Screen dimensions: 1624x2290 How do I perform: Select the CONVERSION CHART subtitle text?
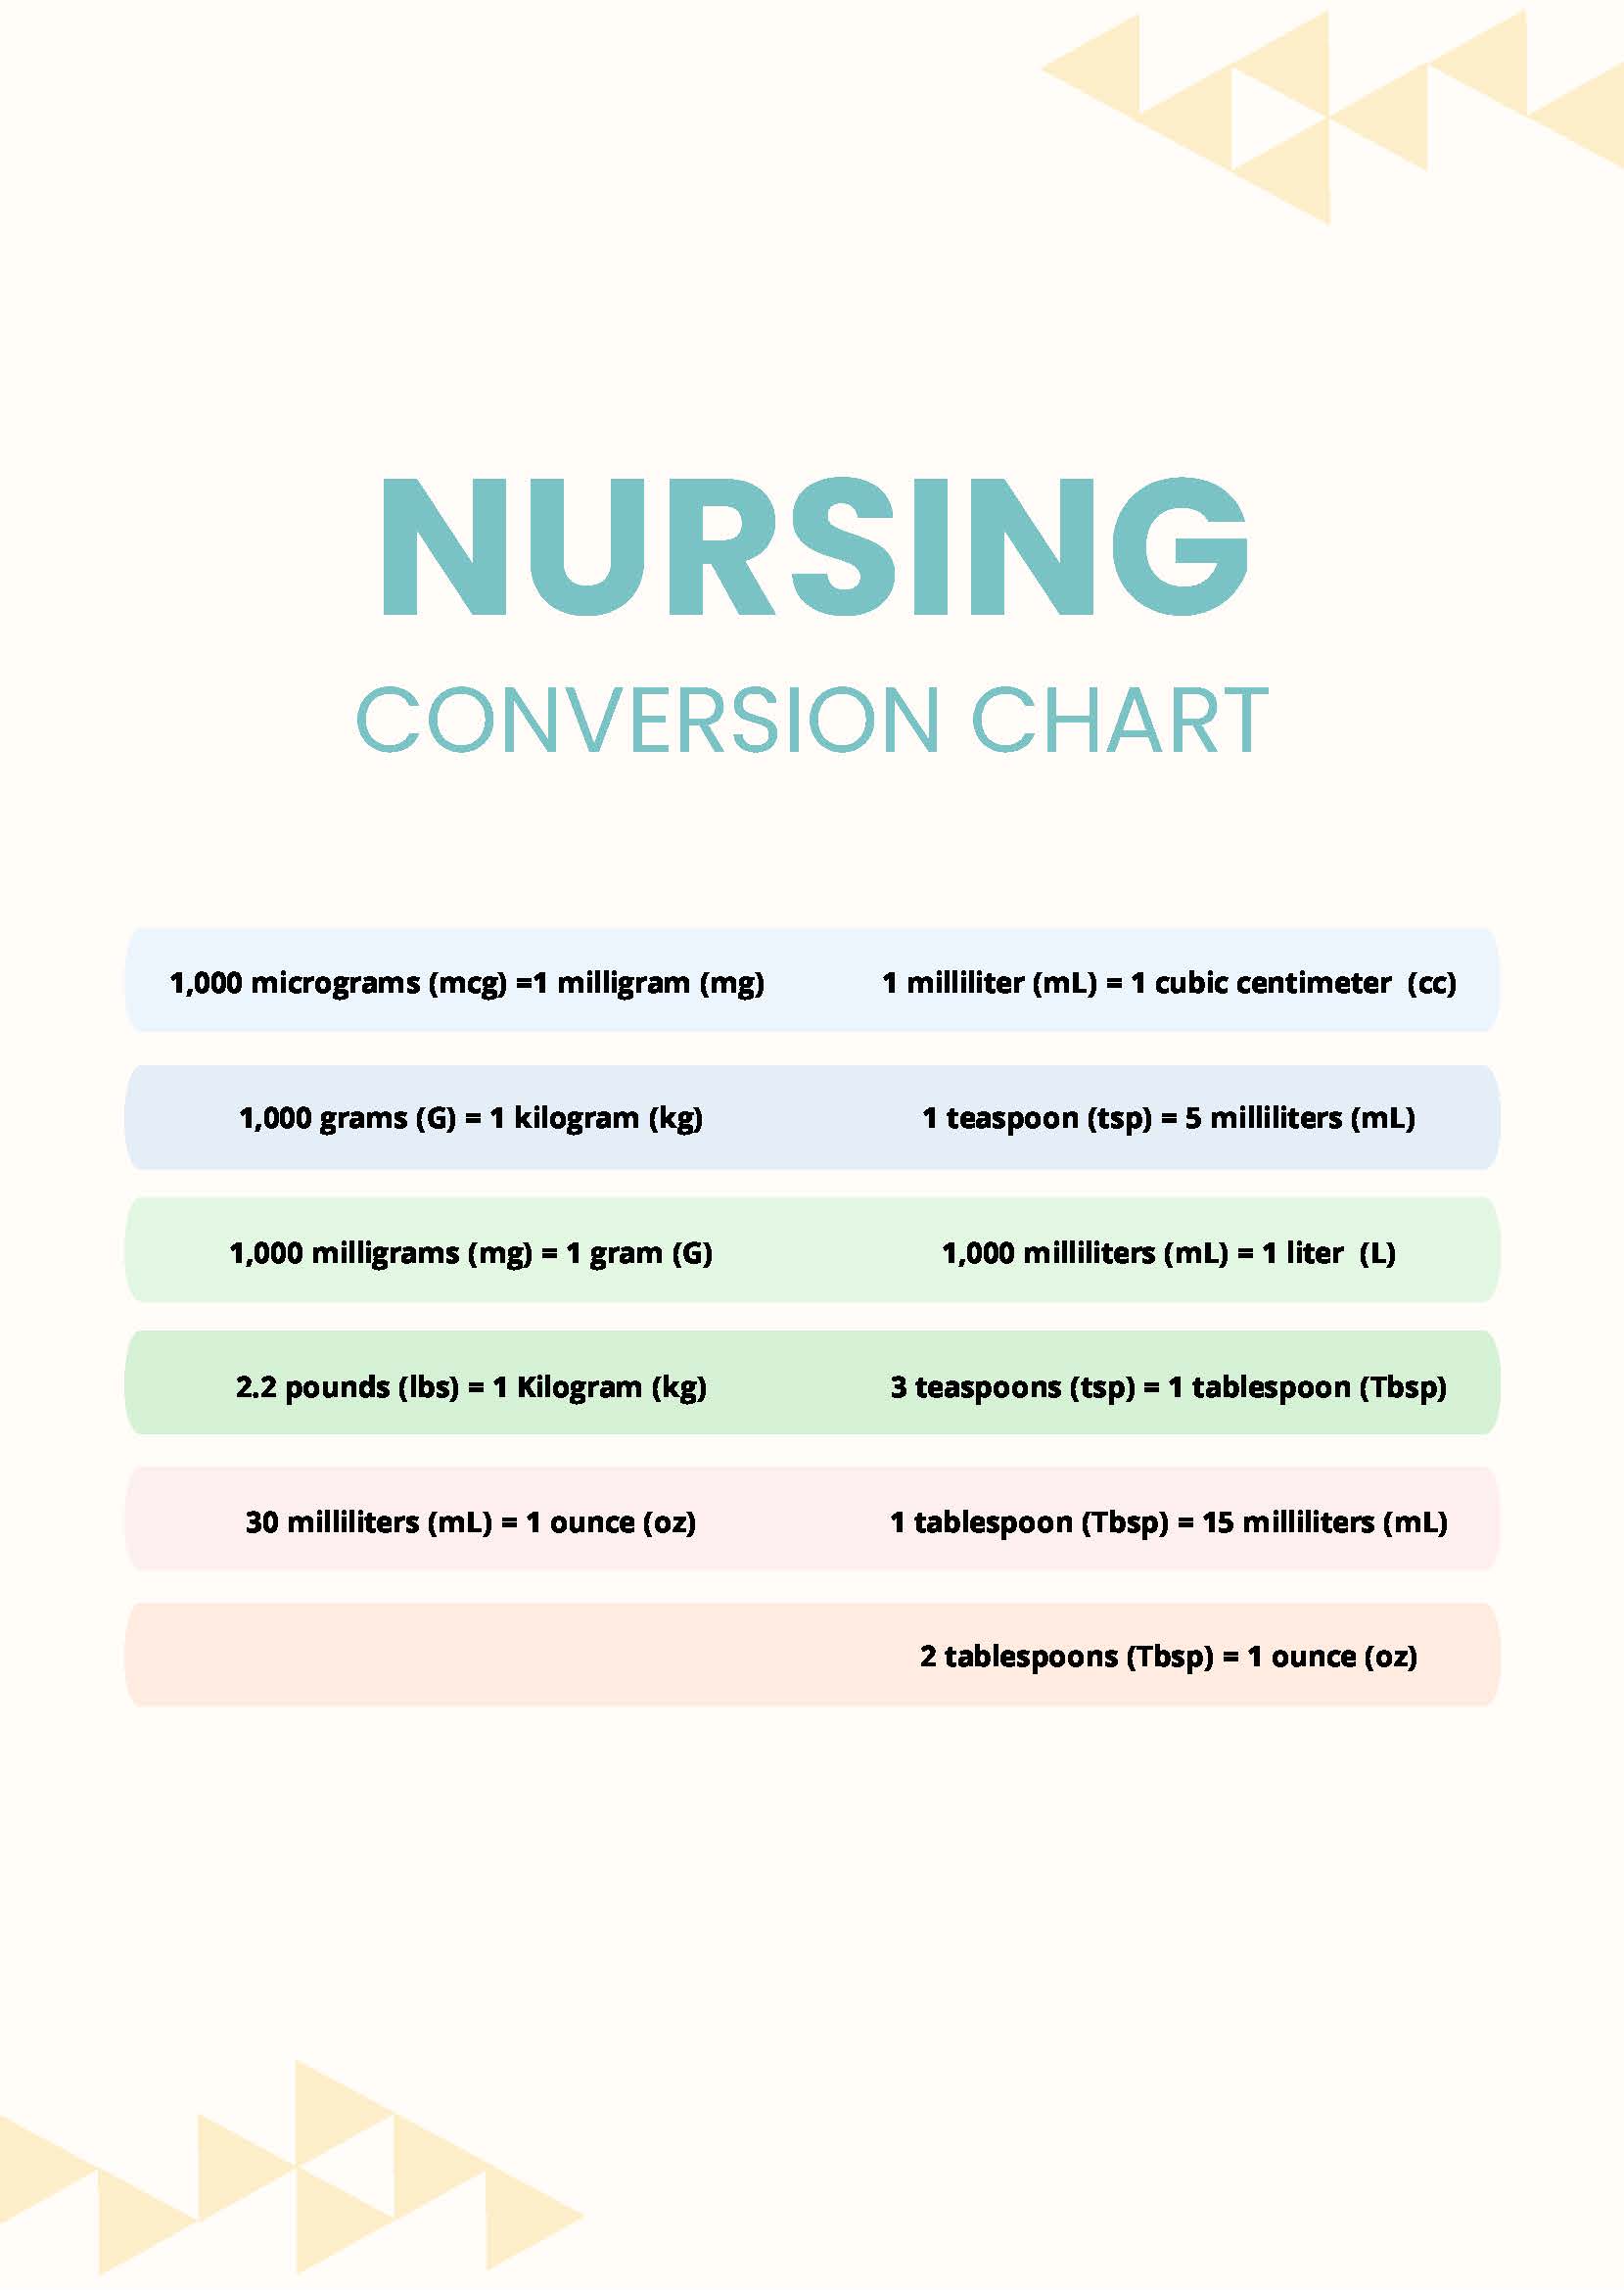click(813, 720)
